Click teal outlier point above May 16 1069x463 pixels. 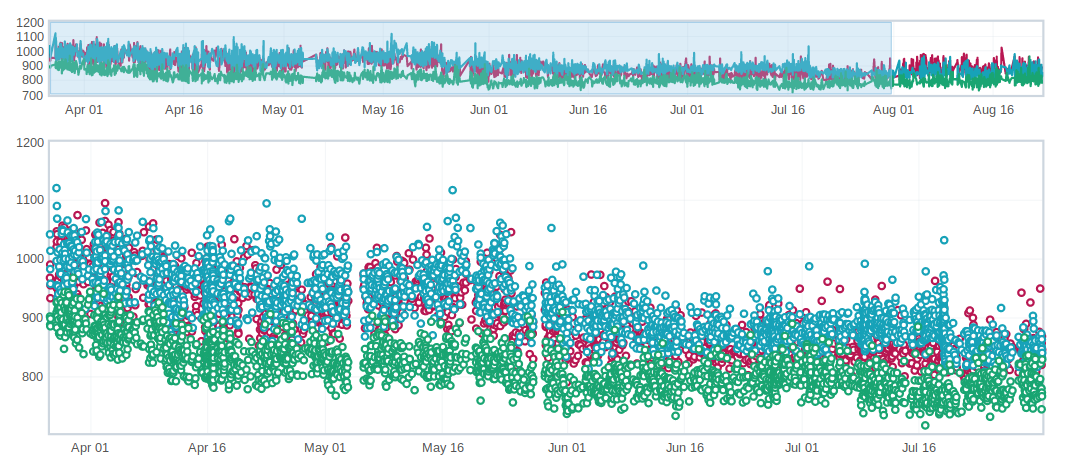(x=453, y=190)
